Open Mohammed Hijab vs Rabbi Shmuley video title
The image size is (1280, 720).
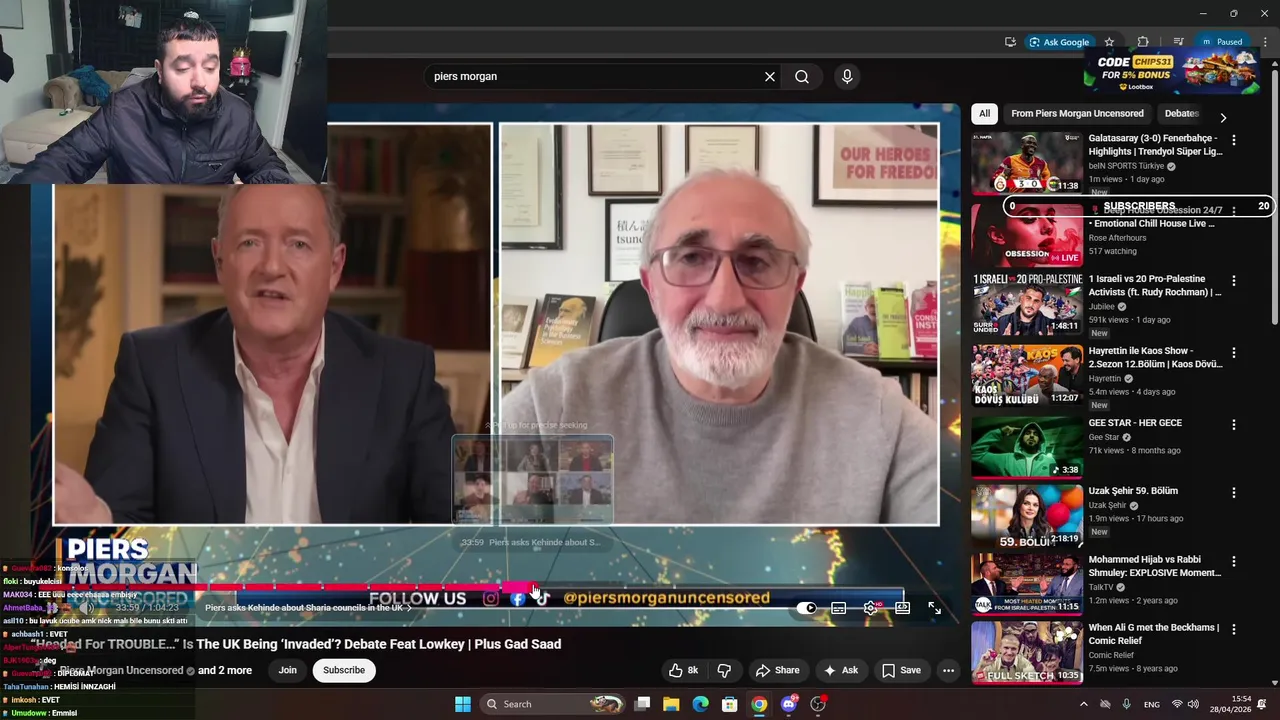coord(1154,566)
